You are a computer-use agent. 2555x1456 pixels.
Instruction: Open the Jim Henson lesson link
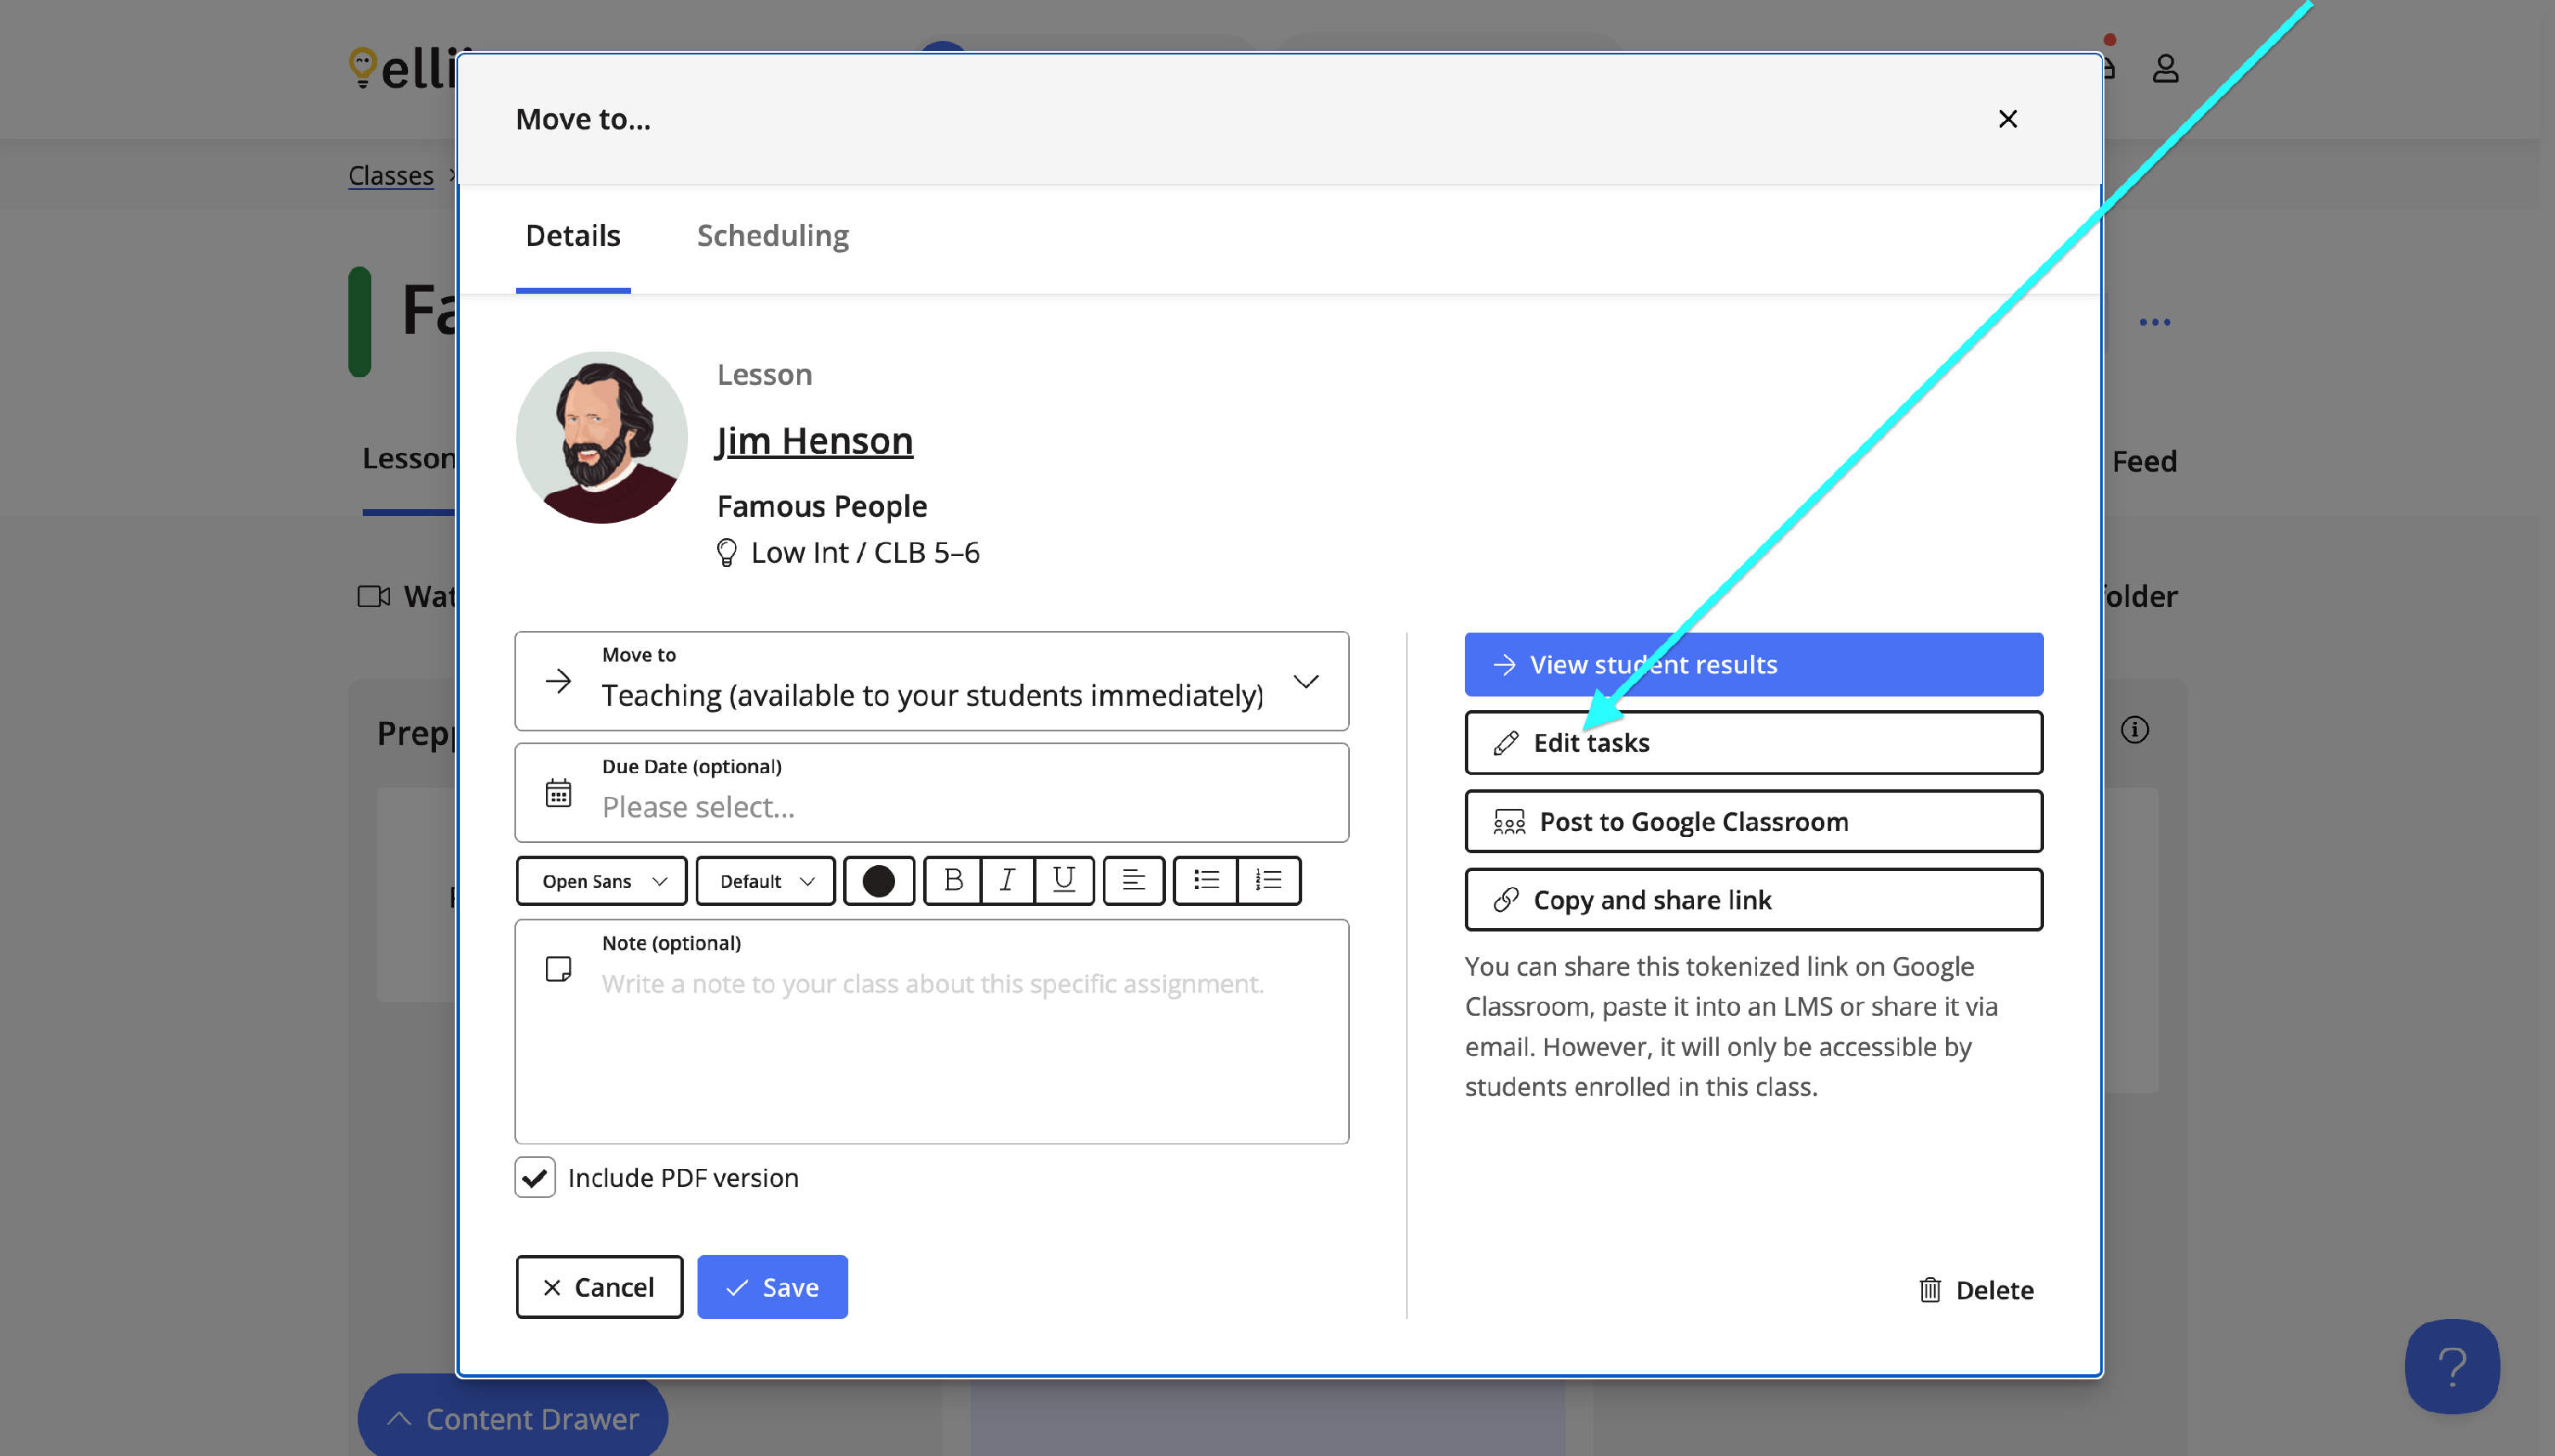[814, 441]
